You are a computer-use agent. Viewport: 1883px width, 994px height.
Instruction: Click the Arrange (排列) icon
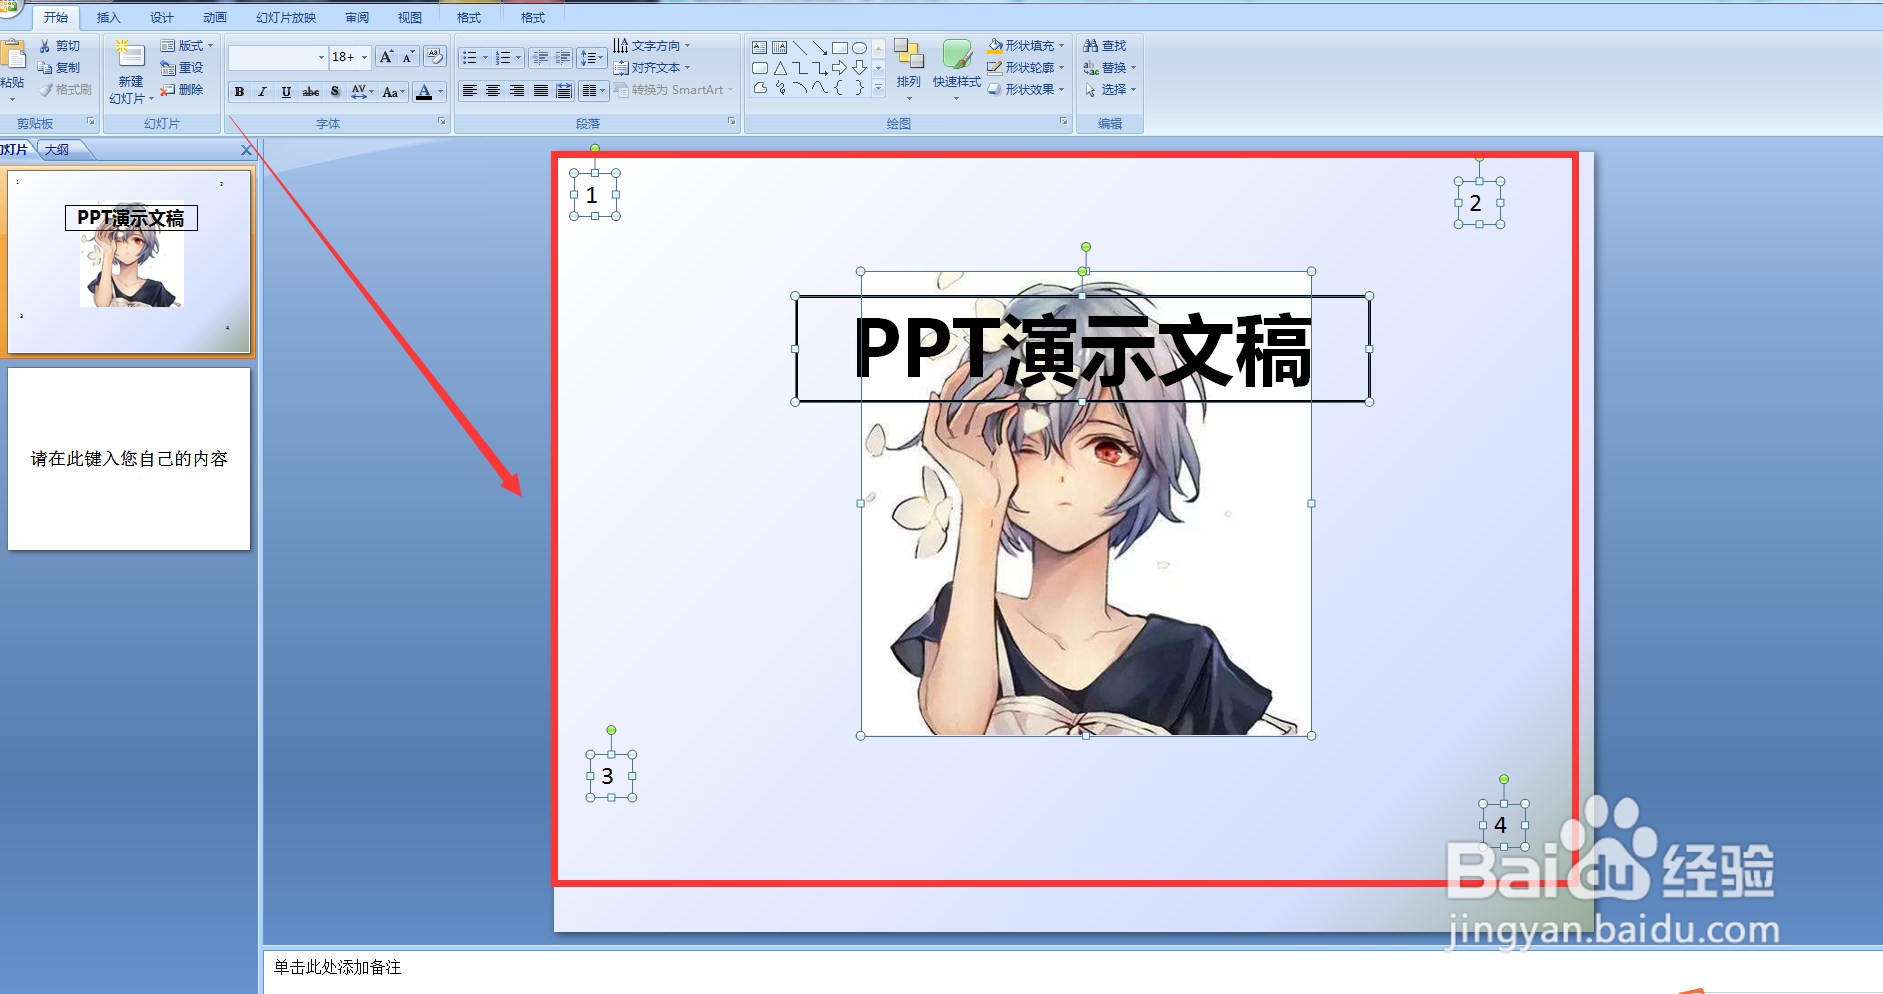(908, 55)
